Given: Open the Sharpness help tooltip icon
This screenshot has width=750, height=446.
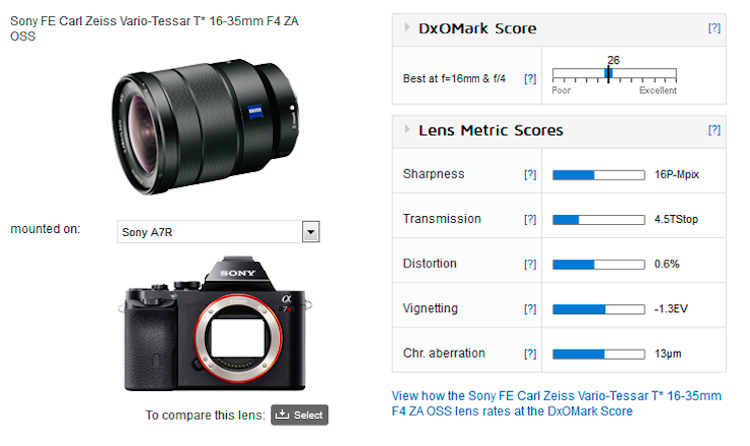Looking at the screenshot, I should 530,174.
